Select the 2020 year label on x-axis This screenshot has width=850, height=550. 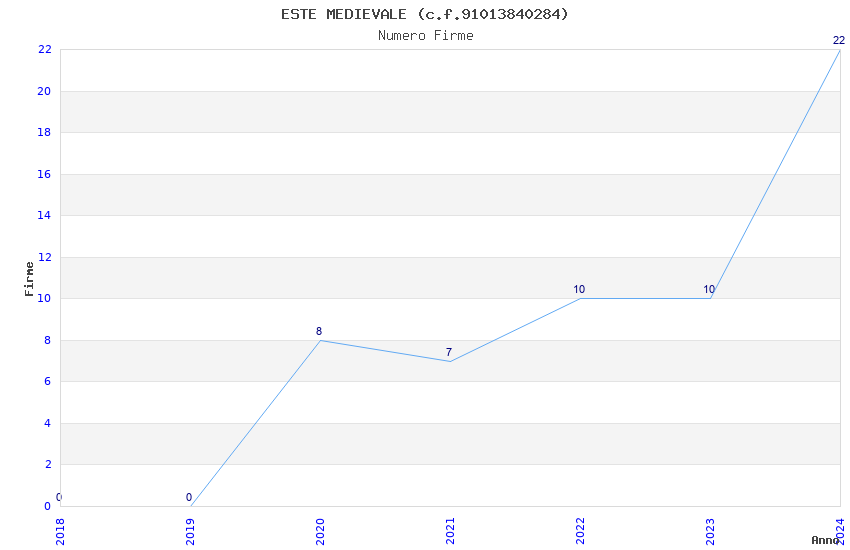(320, 530)
